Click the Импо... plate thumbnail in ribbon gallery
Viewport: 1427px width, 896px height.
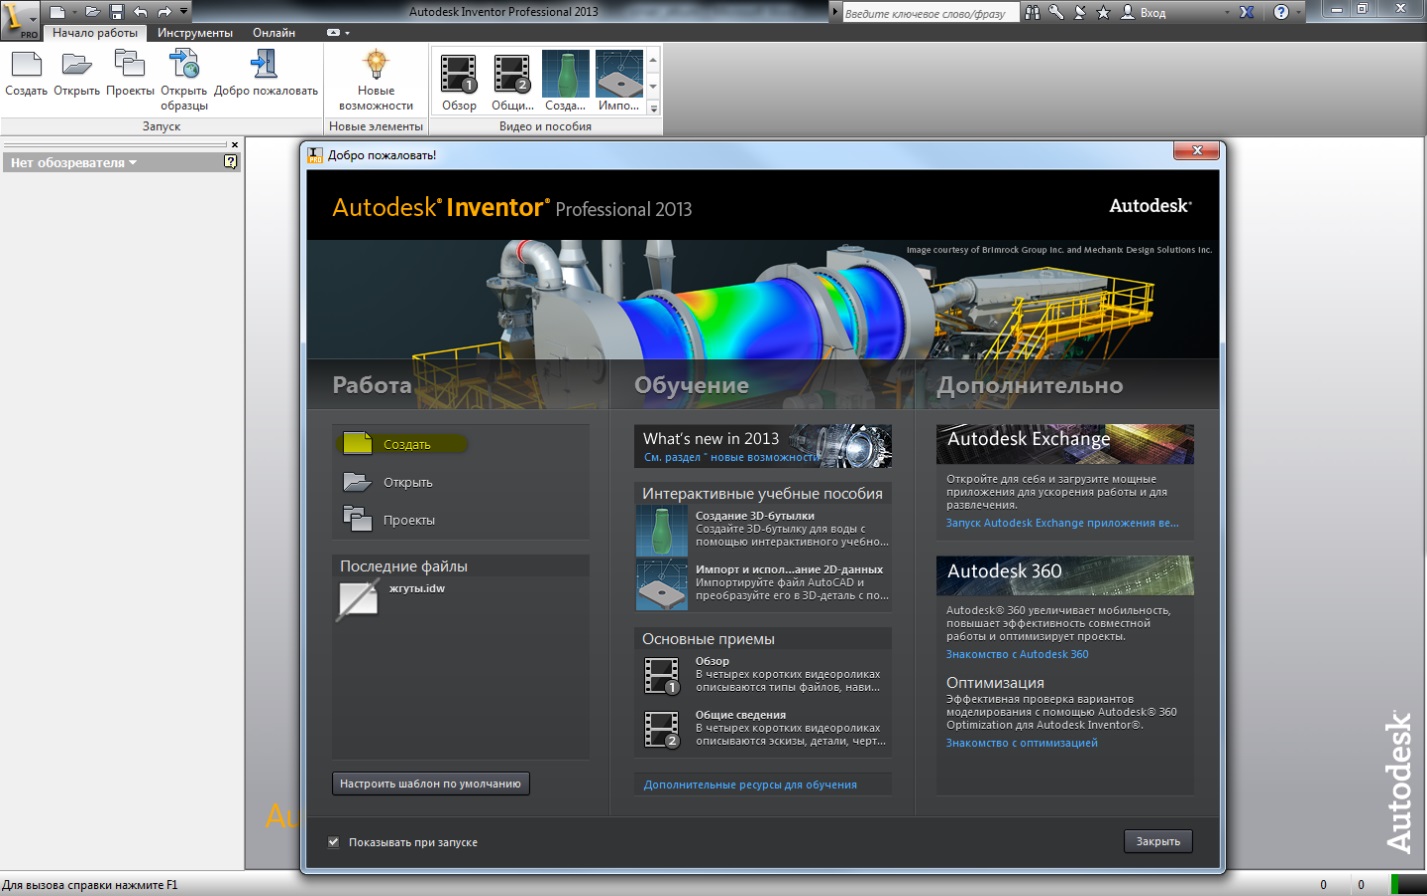(x=619, y=73)
